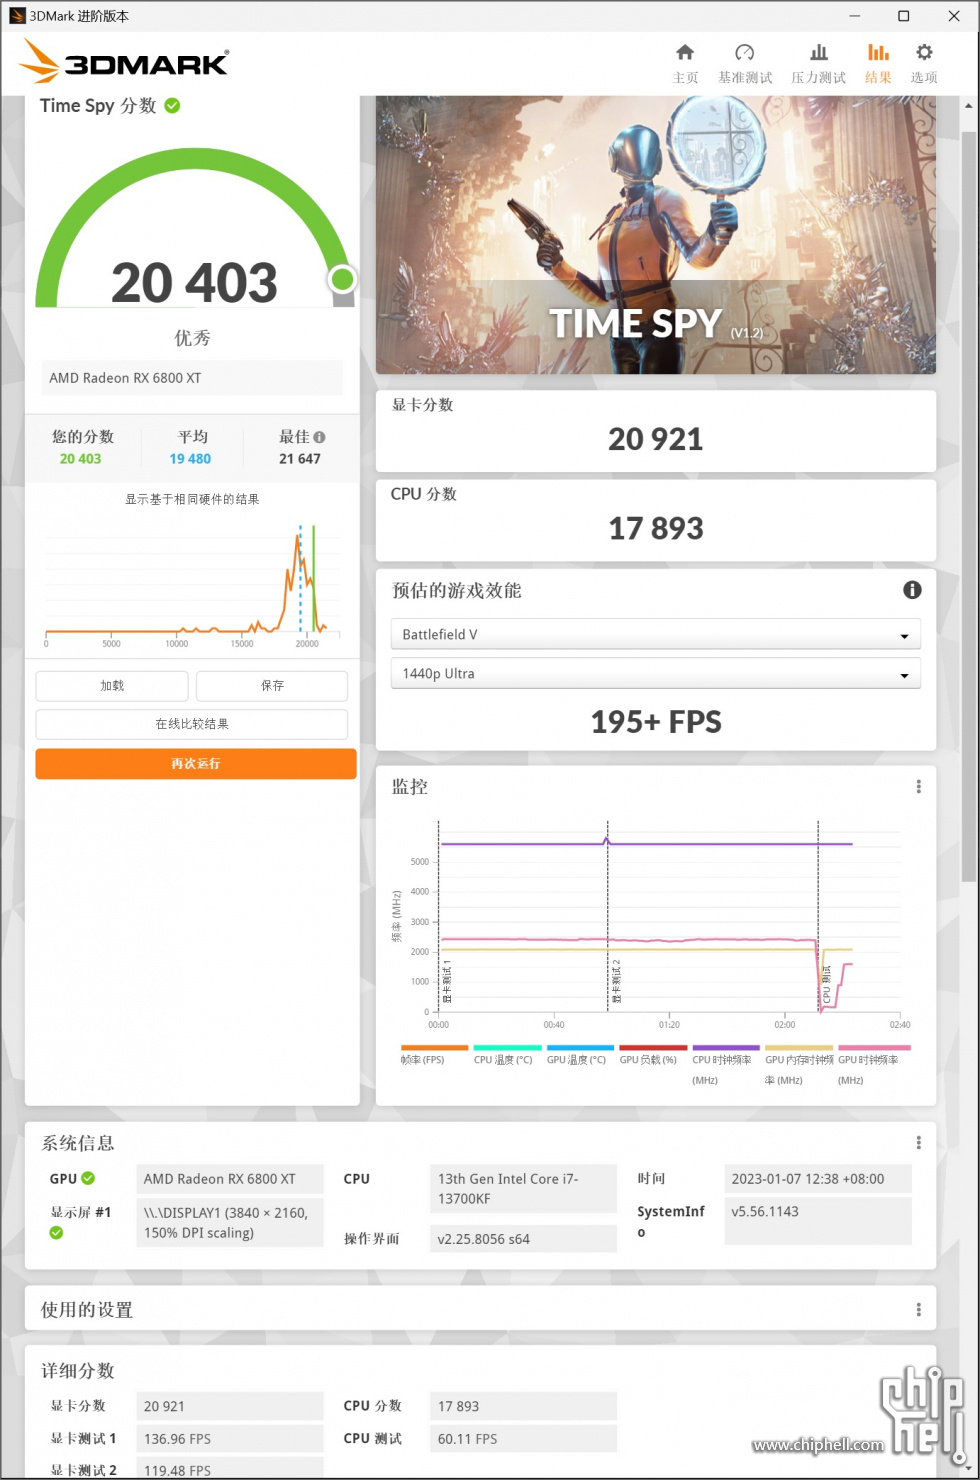Viewport: 980px width, 1480px height.
Task: Open the 监控 panel three-dot menu
Action: tap(918, 787)
